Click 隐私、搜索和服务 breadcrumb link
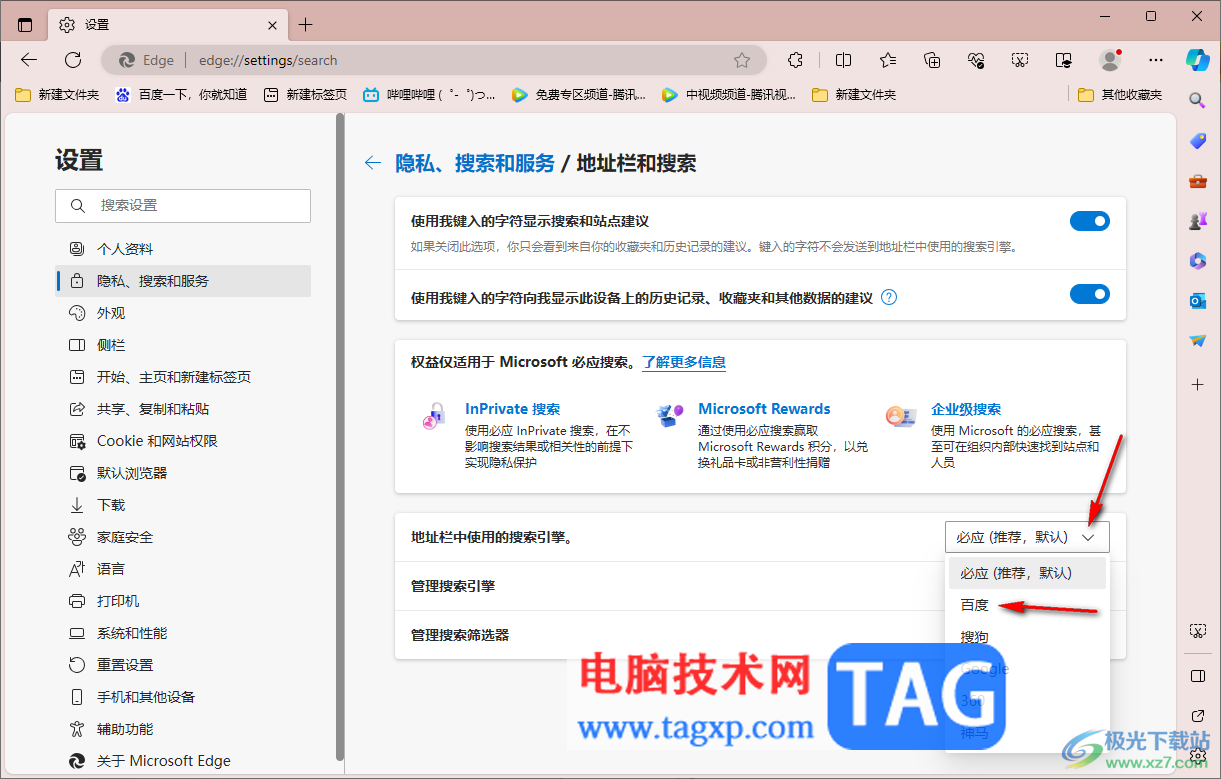This screenshot has height=779, width=1221. pos(475,163)
